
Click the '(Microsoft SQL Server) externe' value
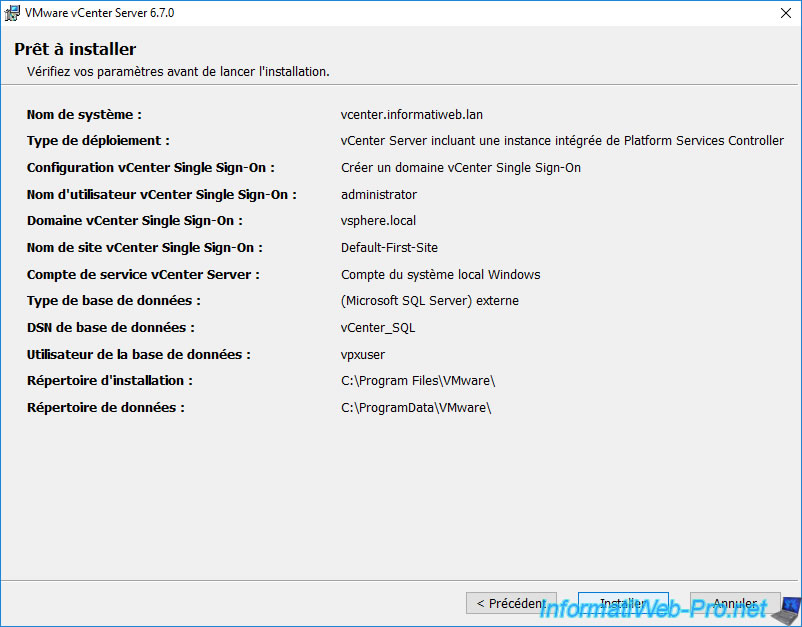(x=430, y=301)
